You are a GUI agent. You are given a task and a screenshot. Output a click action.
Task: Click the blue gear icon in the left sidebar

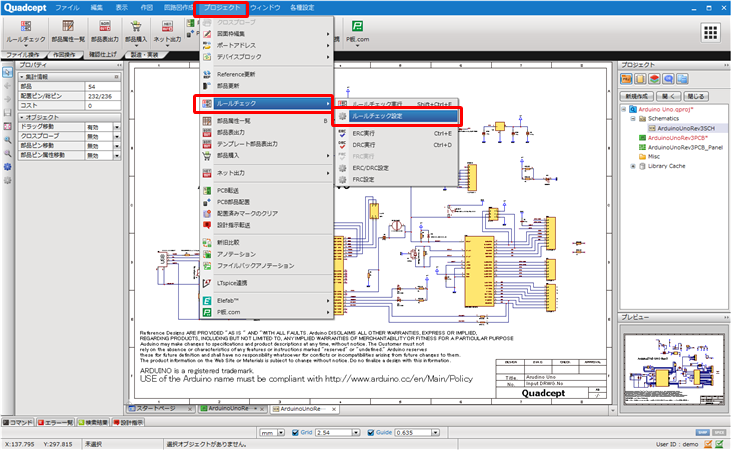click(x=7, y=166)
